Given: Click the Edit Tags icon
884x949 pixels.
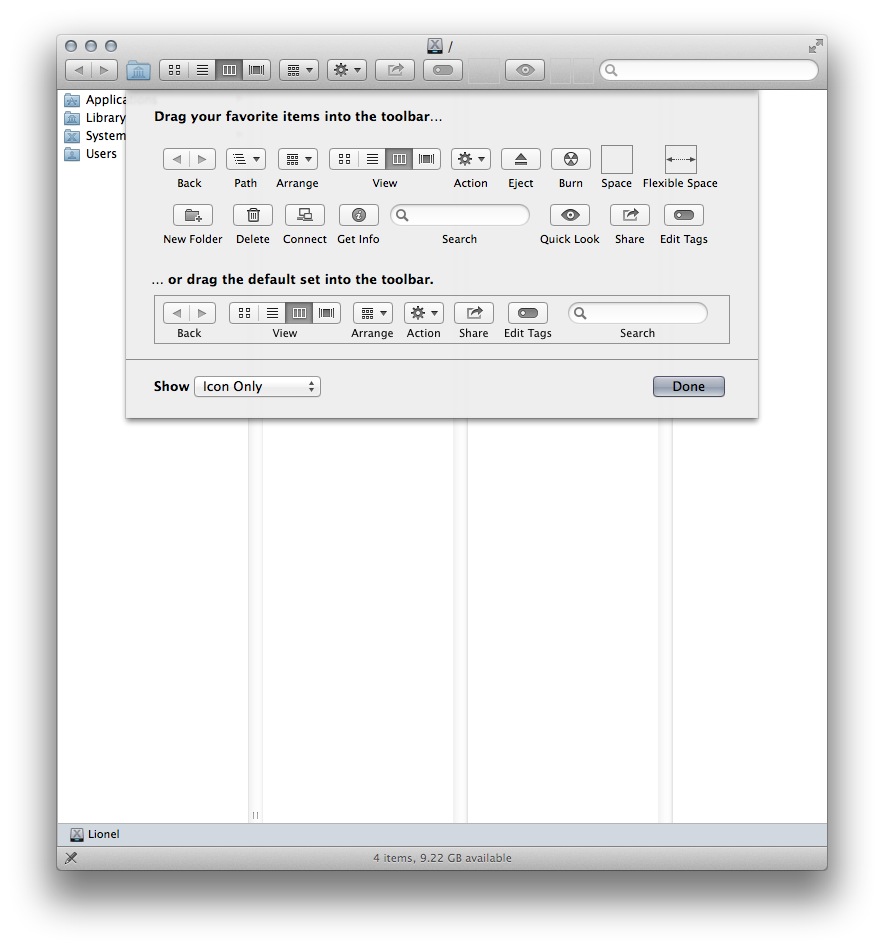Looking at the screenshot, I should 683,215.
